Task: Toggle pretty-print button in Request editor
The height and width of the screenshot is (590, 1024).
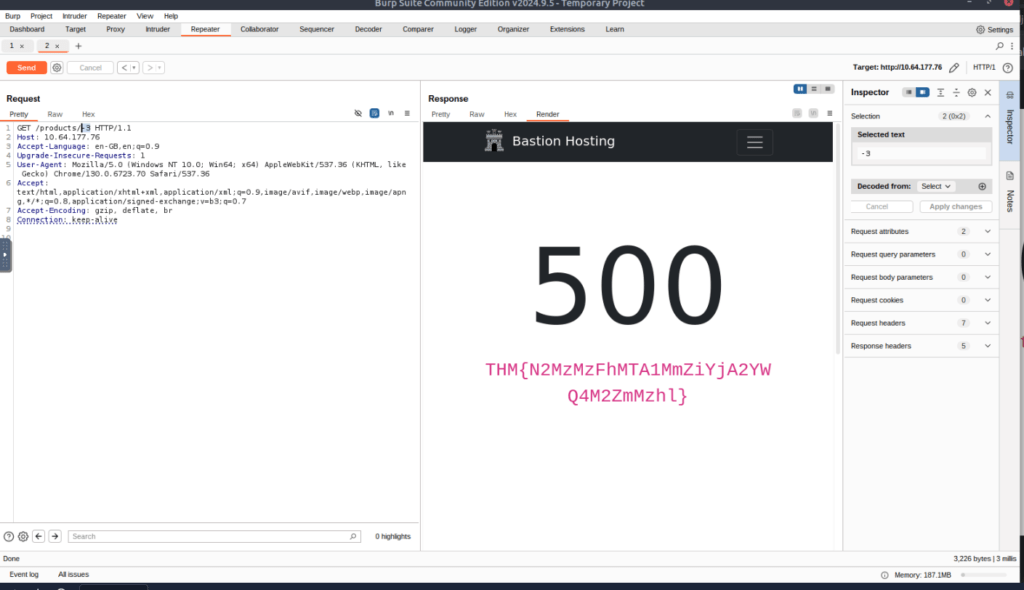Action: click(x=374, y=113)
